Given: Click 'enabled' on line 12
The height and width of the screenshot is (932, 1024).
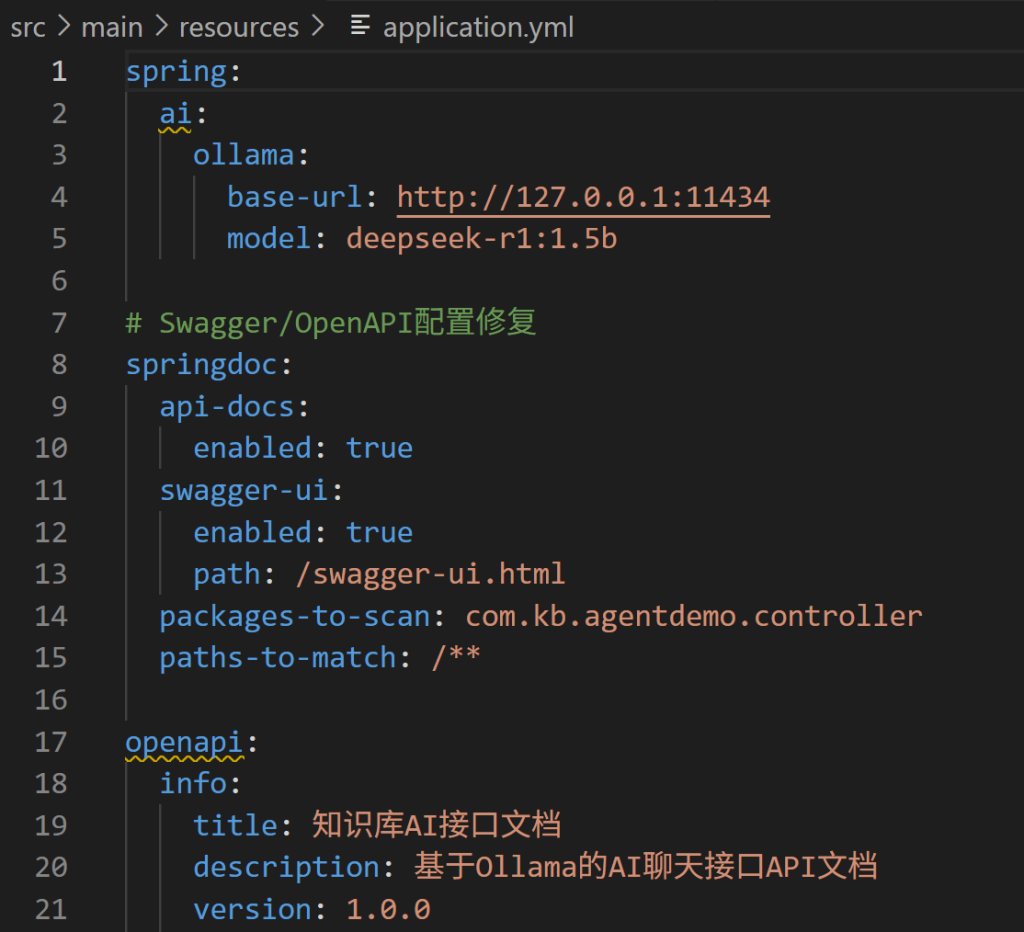Looking at the screenshot, I should tap(252, 532).
